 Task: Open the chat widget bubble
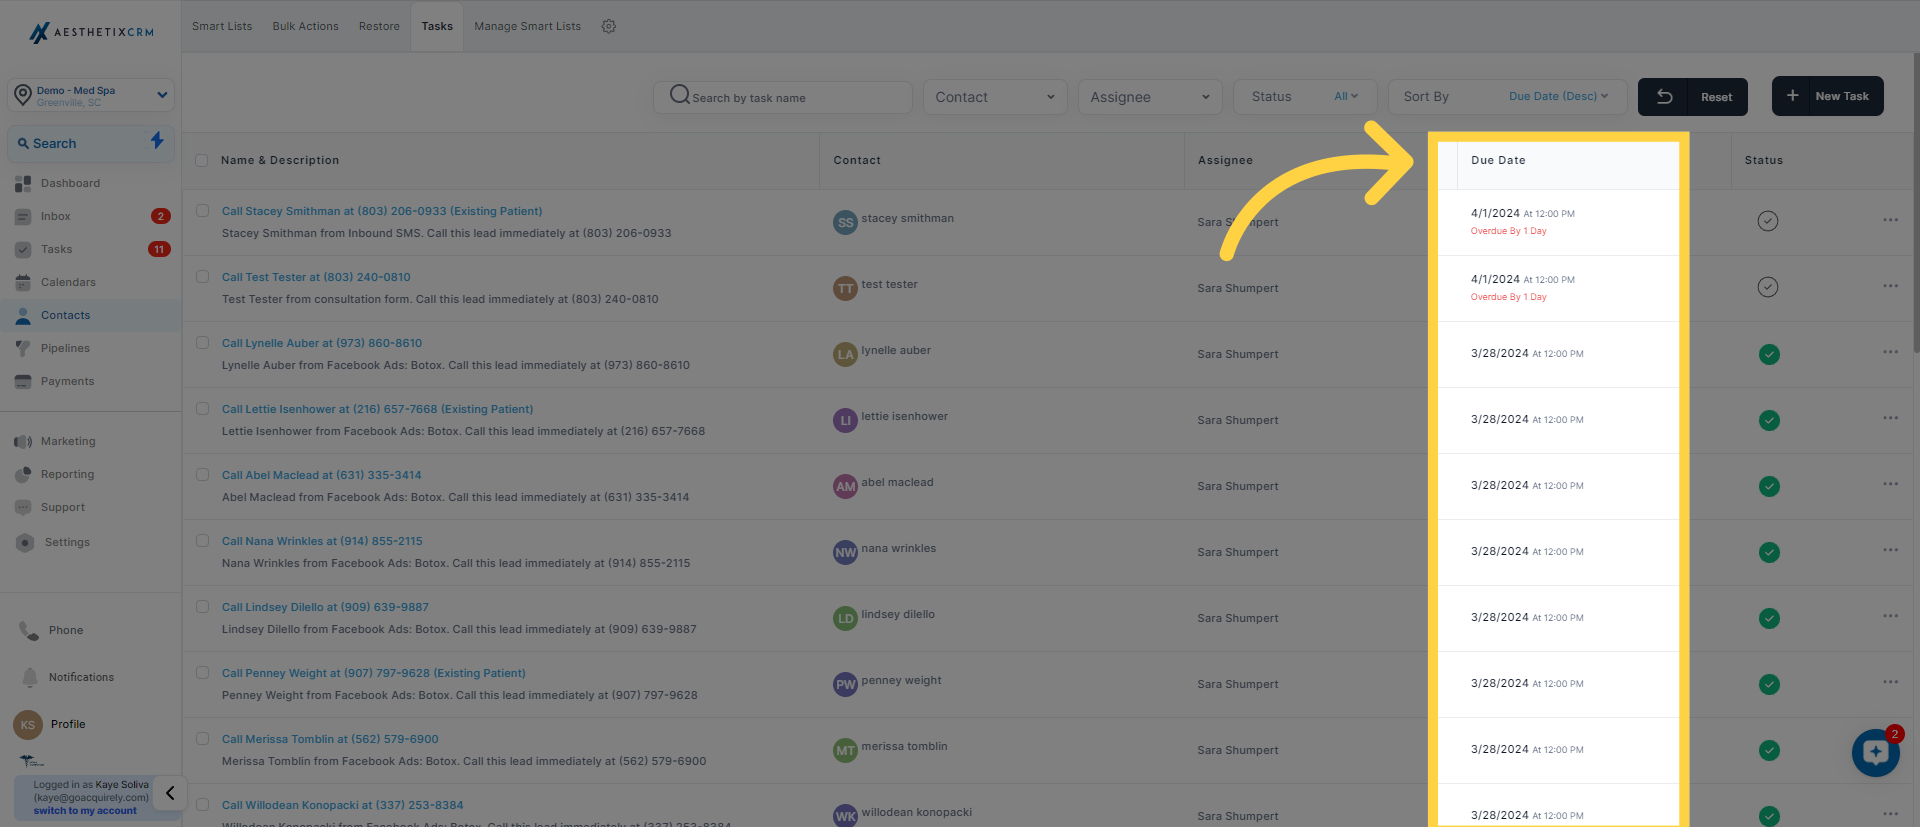click(1875, 752)
